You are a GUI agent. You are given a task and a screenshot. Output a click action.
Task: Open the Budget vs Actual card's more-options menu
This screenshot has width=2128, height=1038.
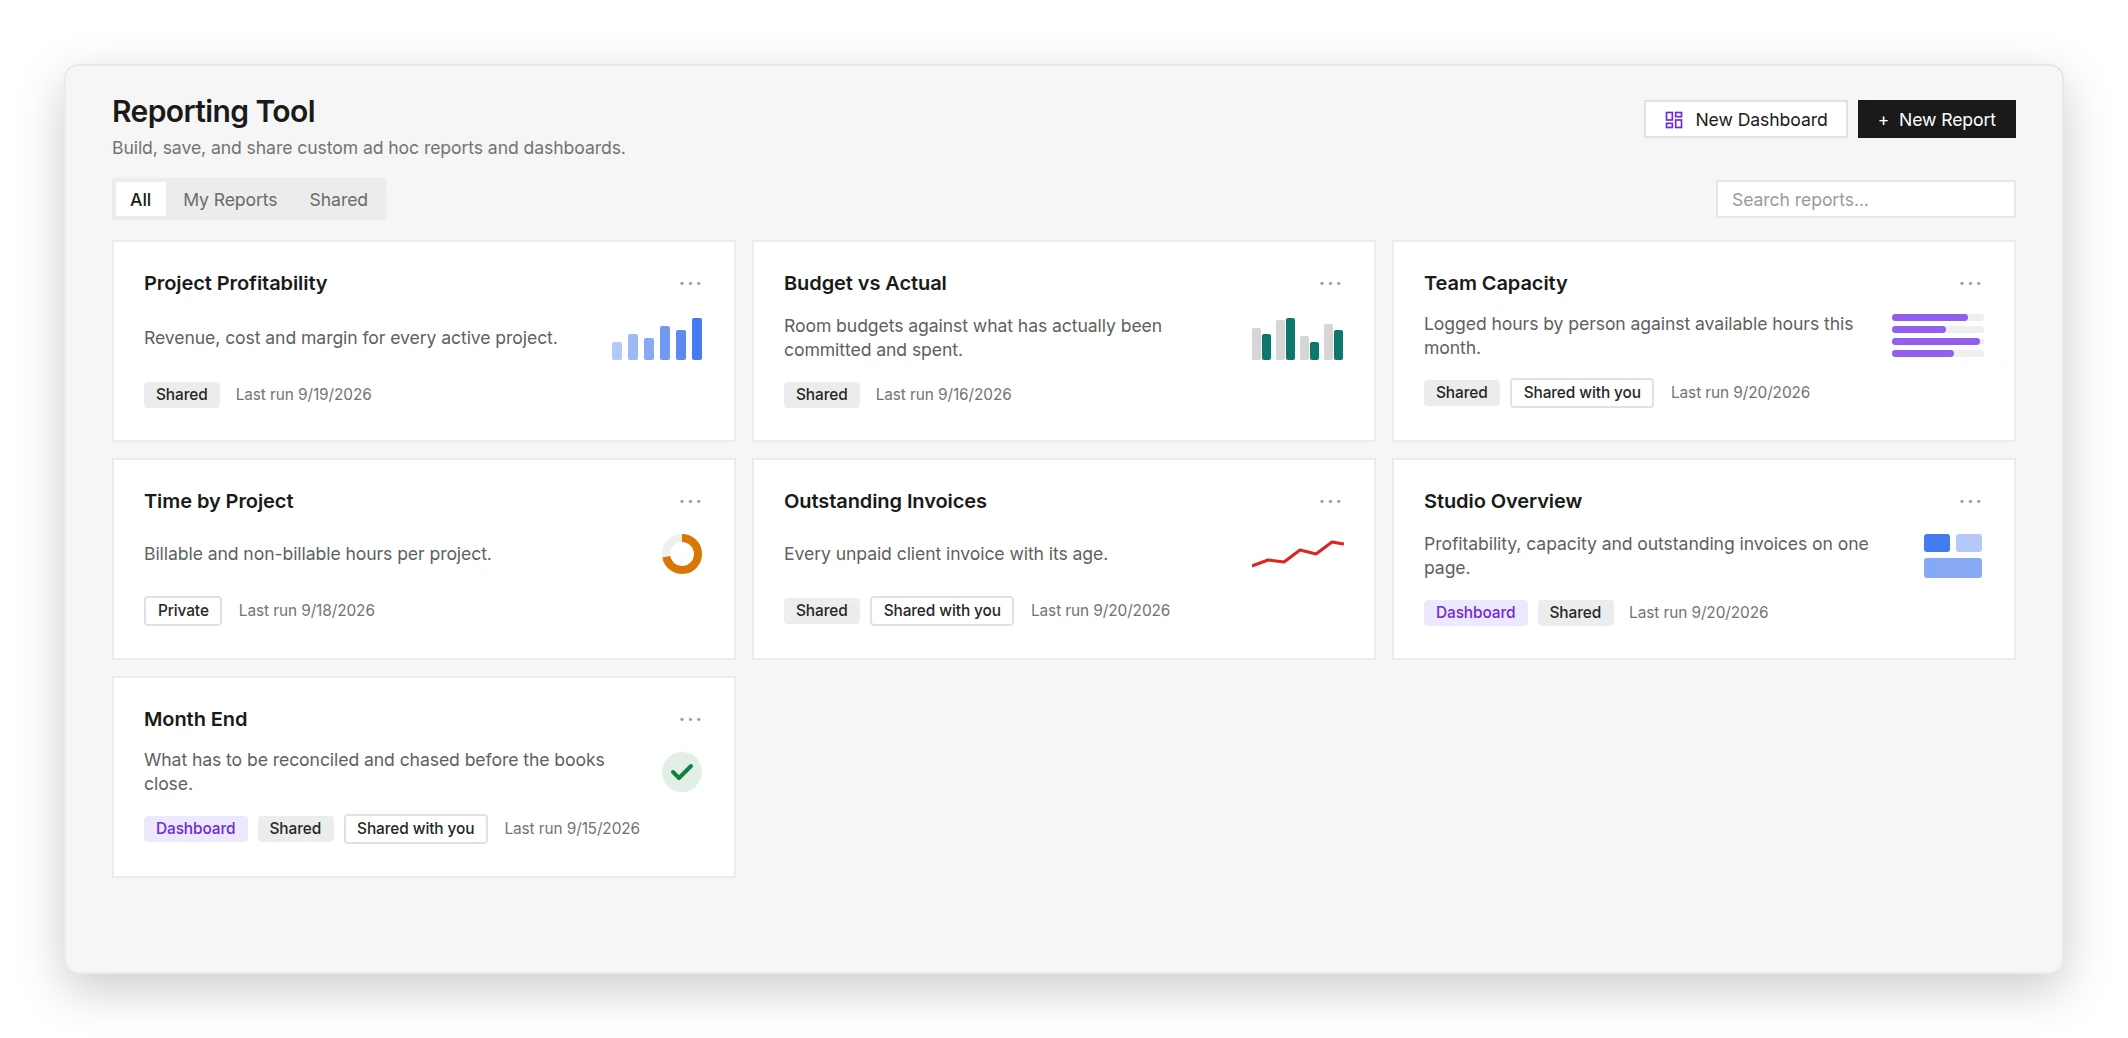click(x=1330, y=284)
